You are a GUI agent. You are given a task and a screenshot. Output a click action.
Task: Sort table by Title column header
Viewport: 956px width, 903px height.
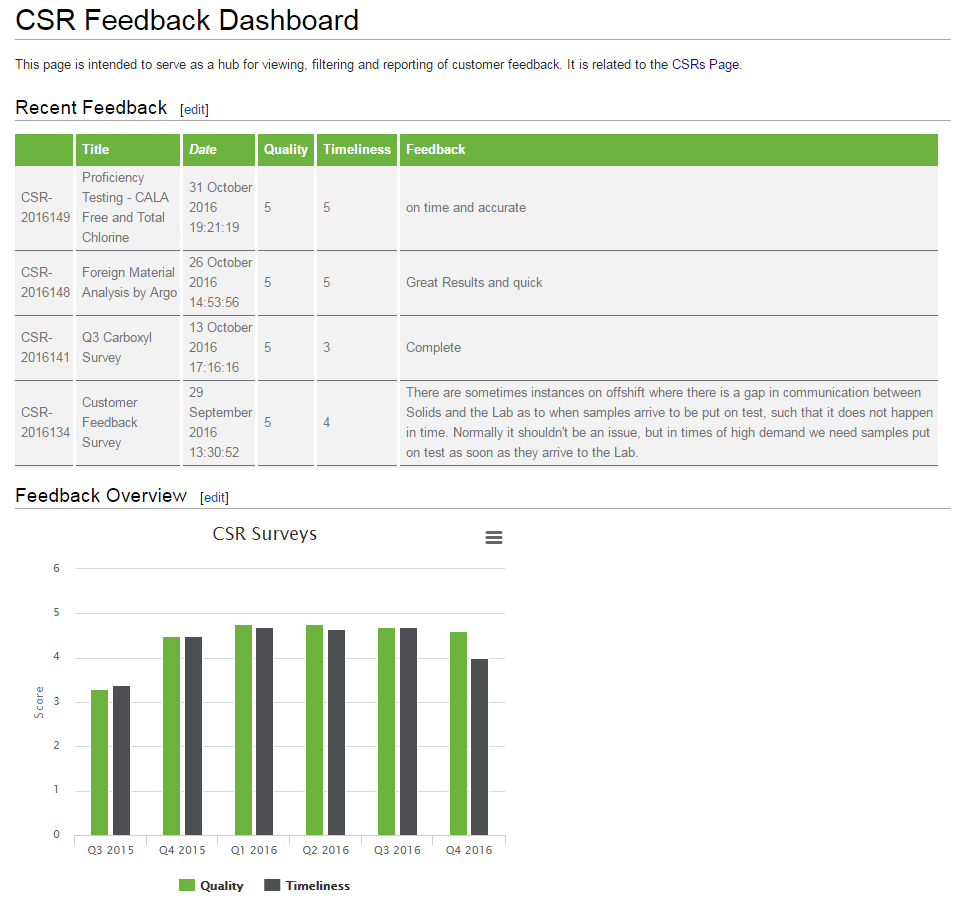(96, 149)
